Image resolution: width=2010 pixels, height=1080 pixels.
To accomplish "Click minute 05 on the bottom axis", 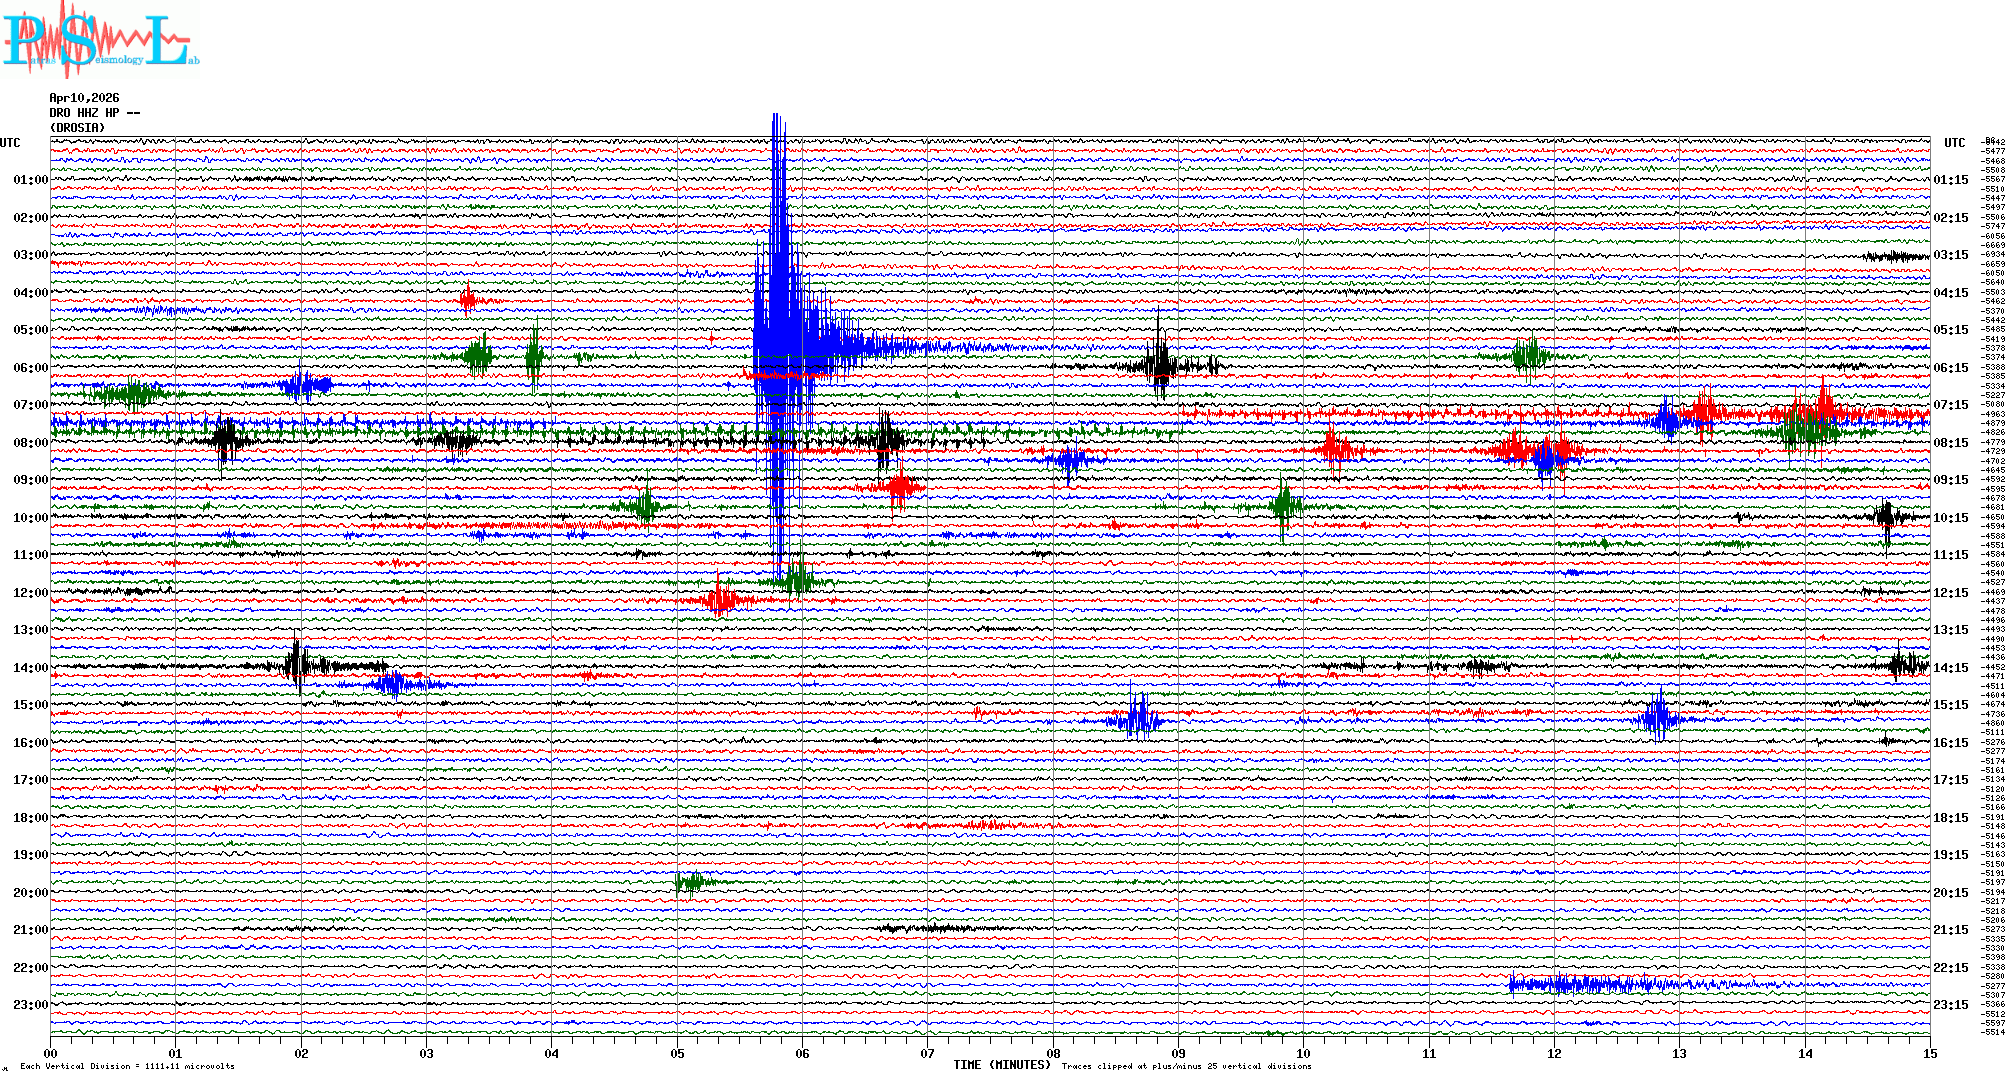I will point(677,1054).
